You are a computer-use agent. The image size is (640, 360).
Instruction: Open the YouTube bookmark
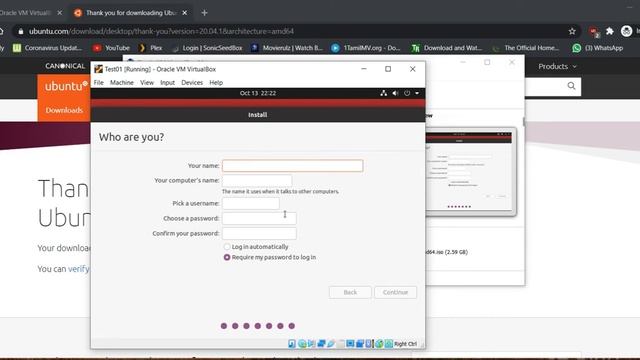(x=111, y=48)
